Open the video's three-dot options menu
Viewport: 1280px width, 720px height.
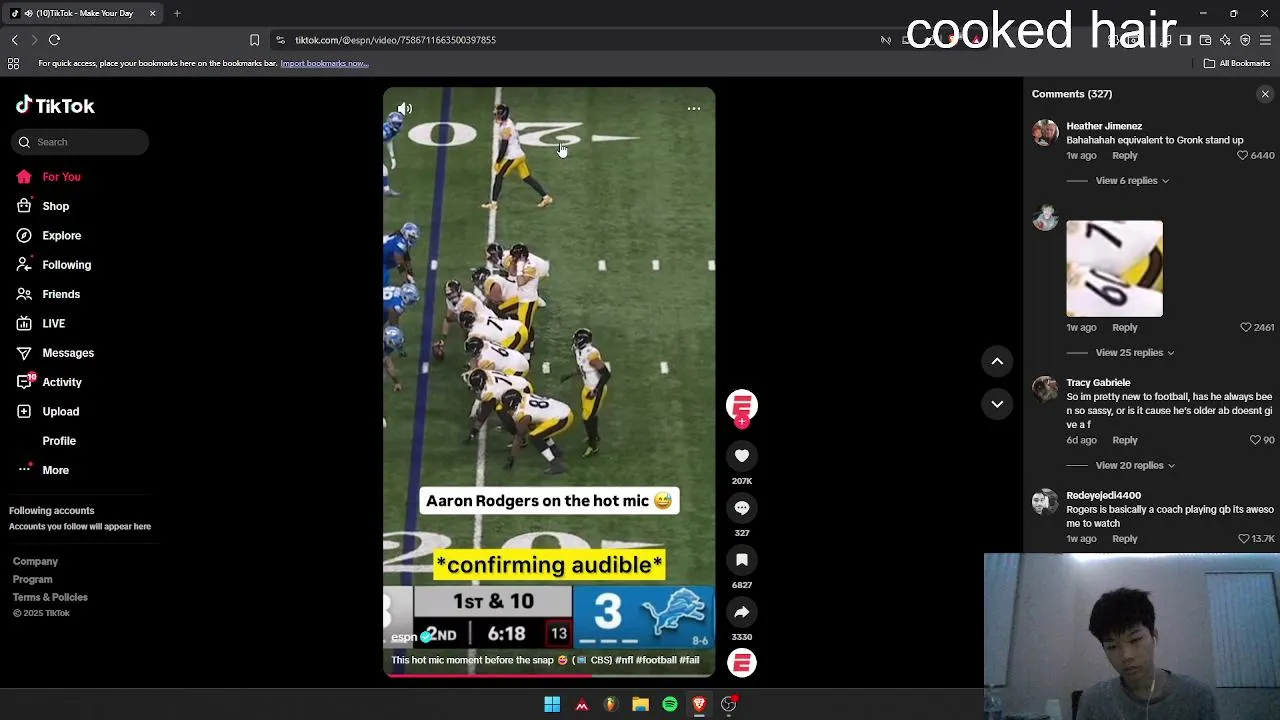[693, 109]
